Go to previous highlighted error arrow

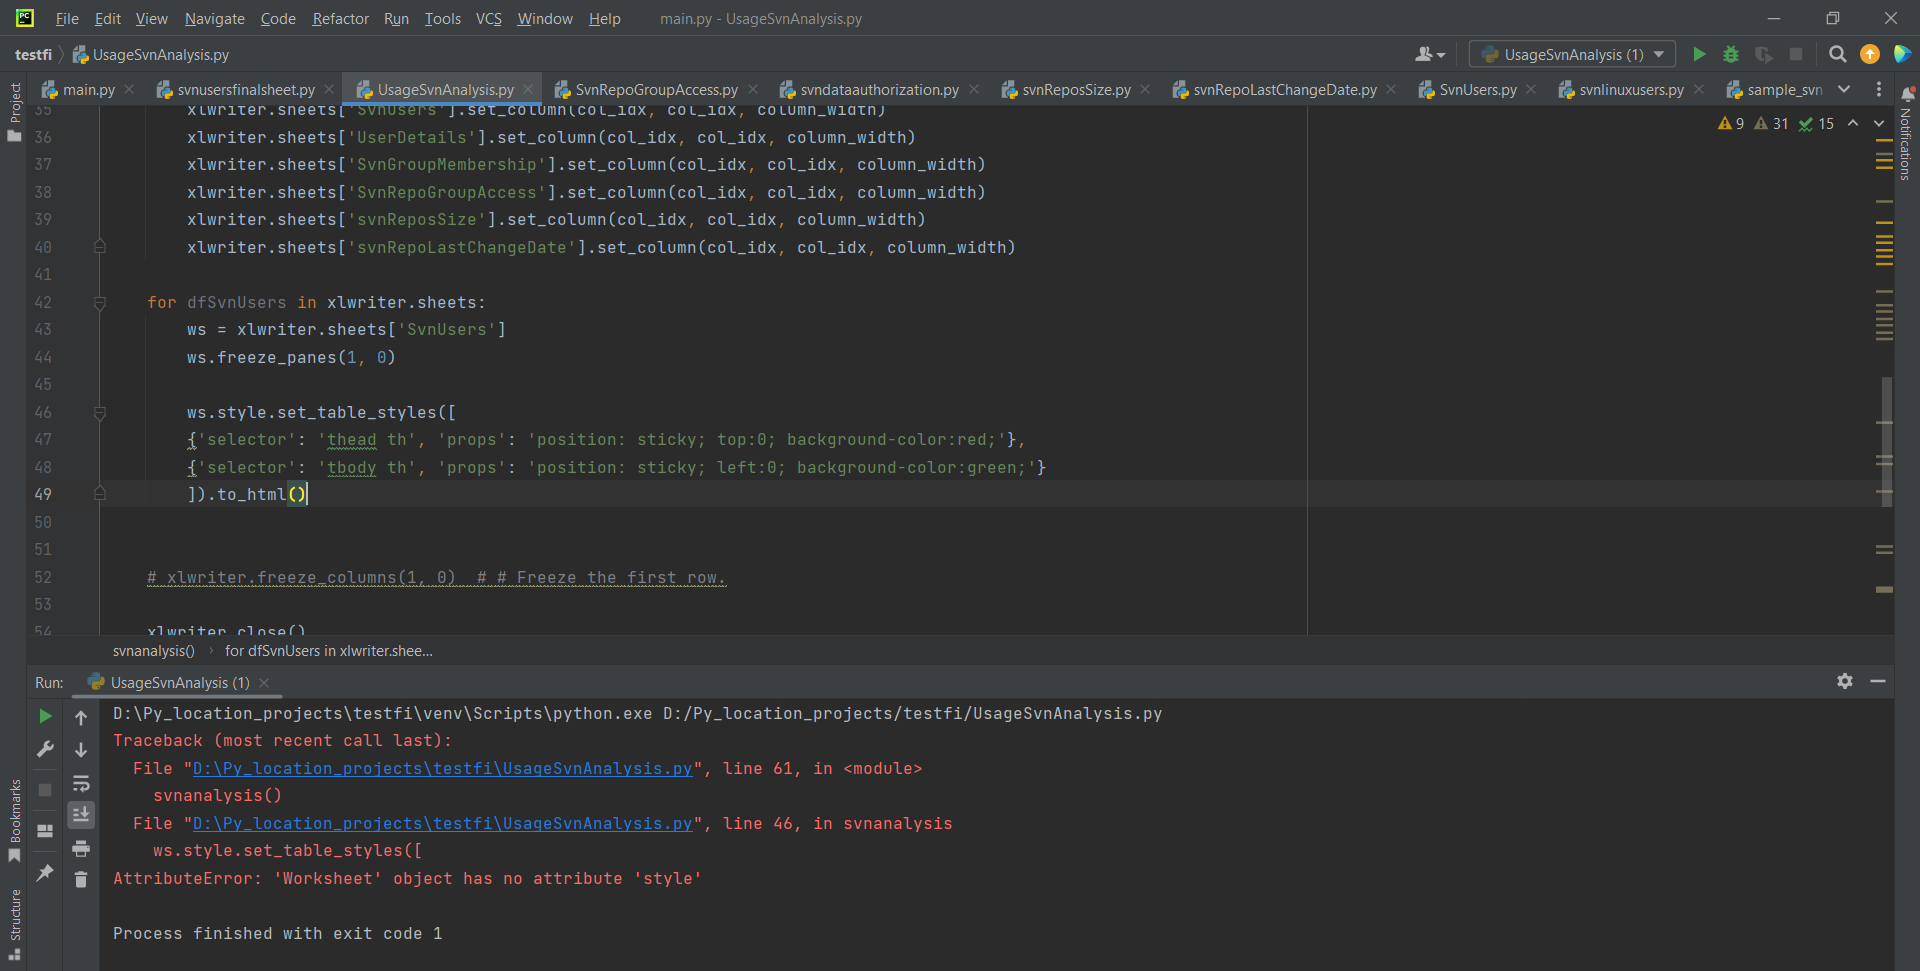point(1853,123)
